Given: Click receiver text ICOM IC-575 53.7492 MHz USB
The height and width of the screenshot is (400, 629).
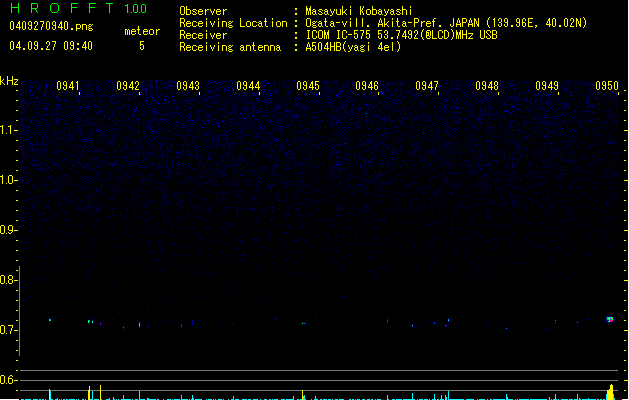Looking at the screenshot, I should pyautogui.click(x=401, y=35).
